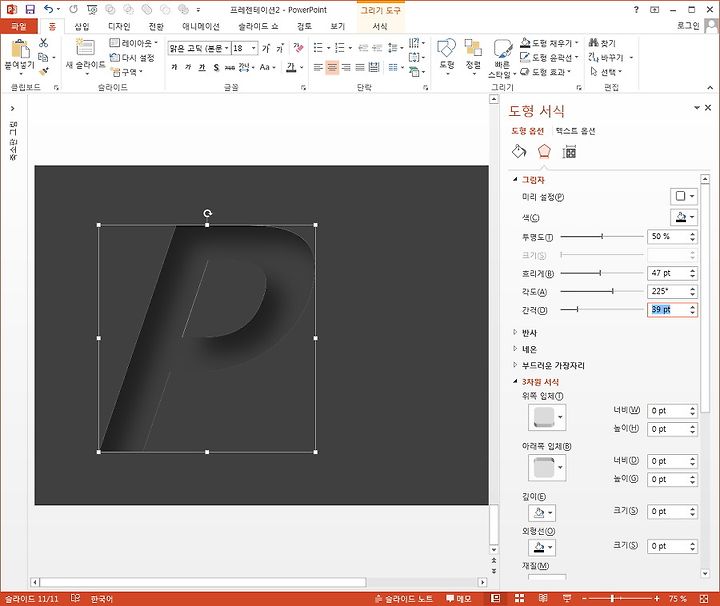Click the Undo arrow icon
The image size is (720, 606).
coord(49,9)
